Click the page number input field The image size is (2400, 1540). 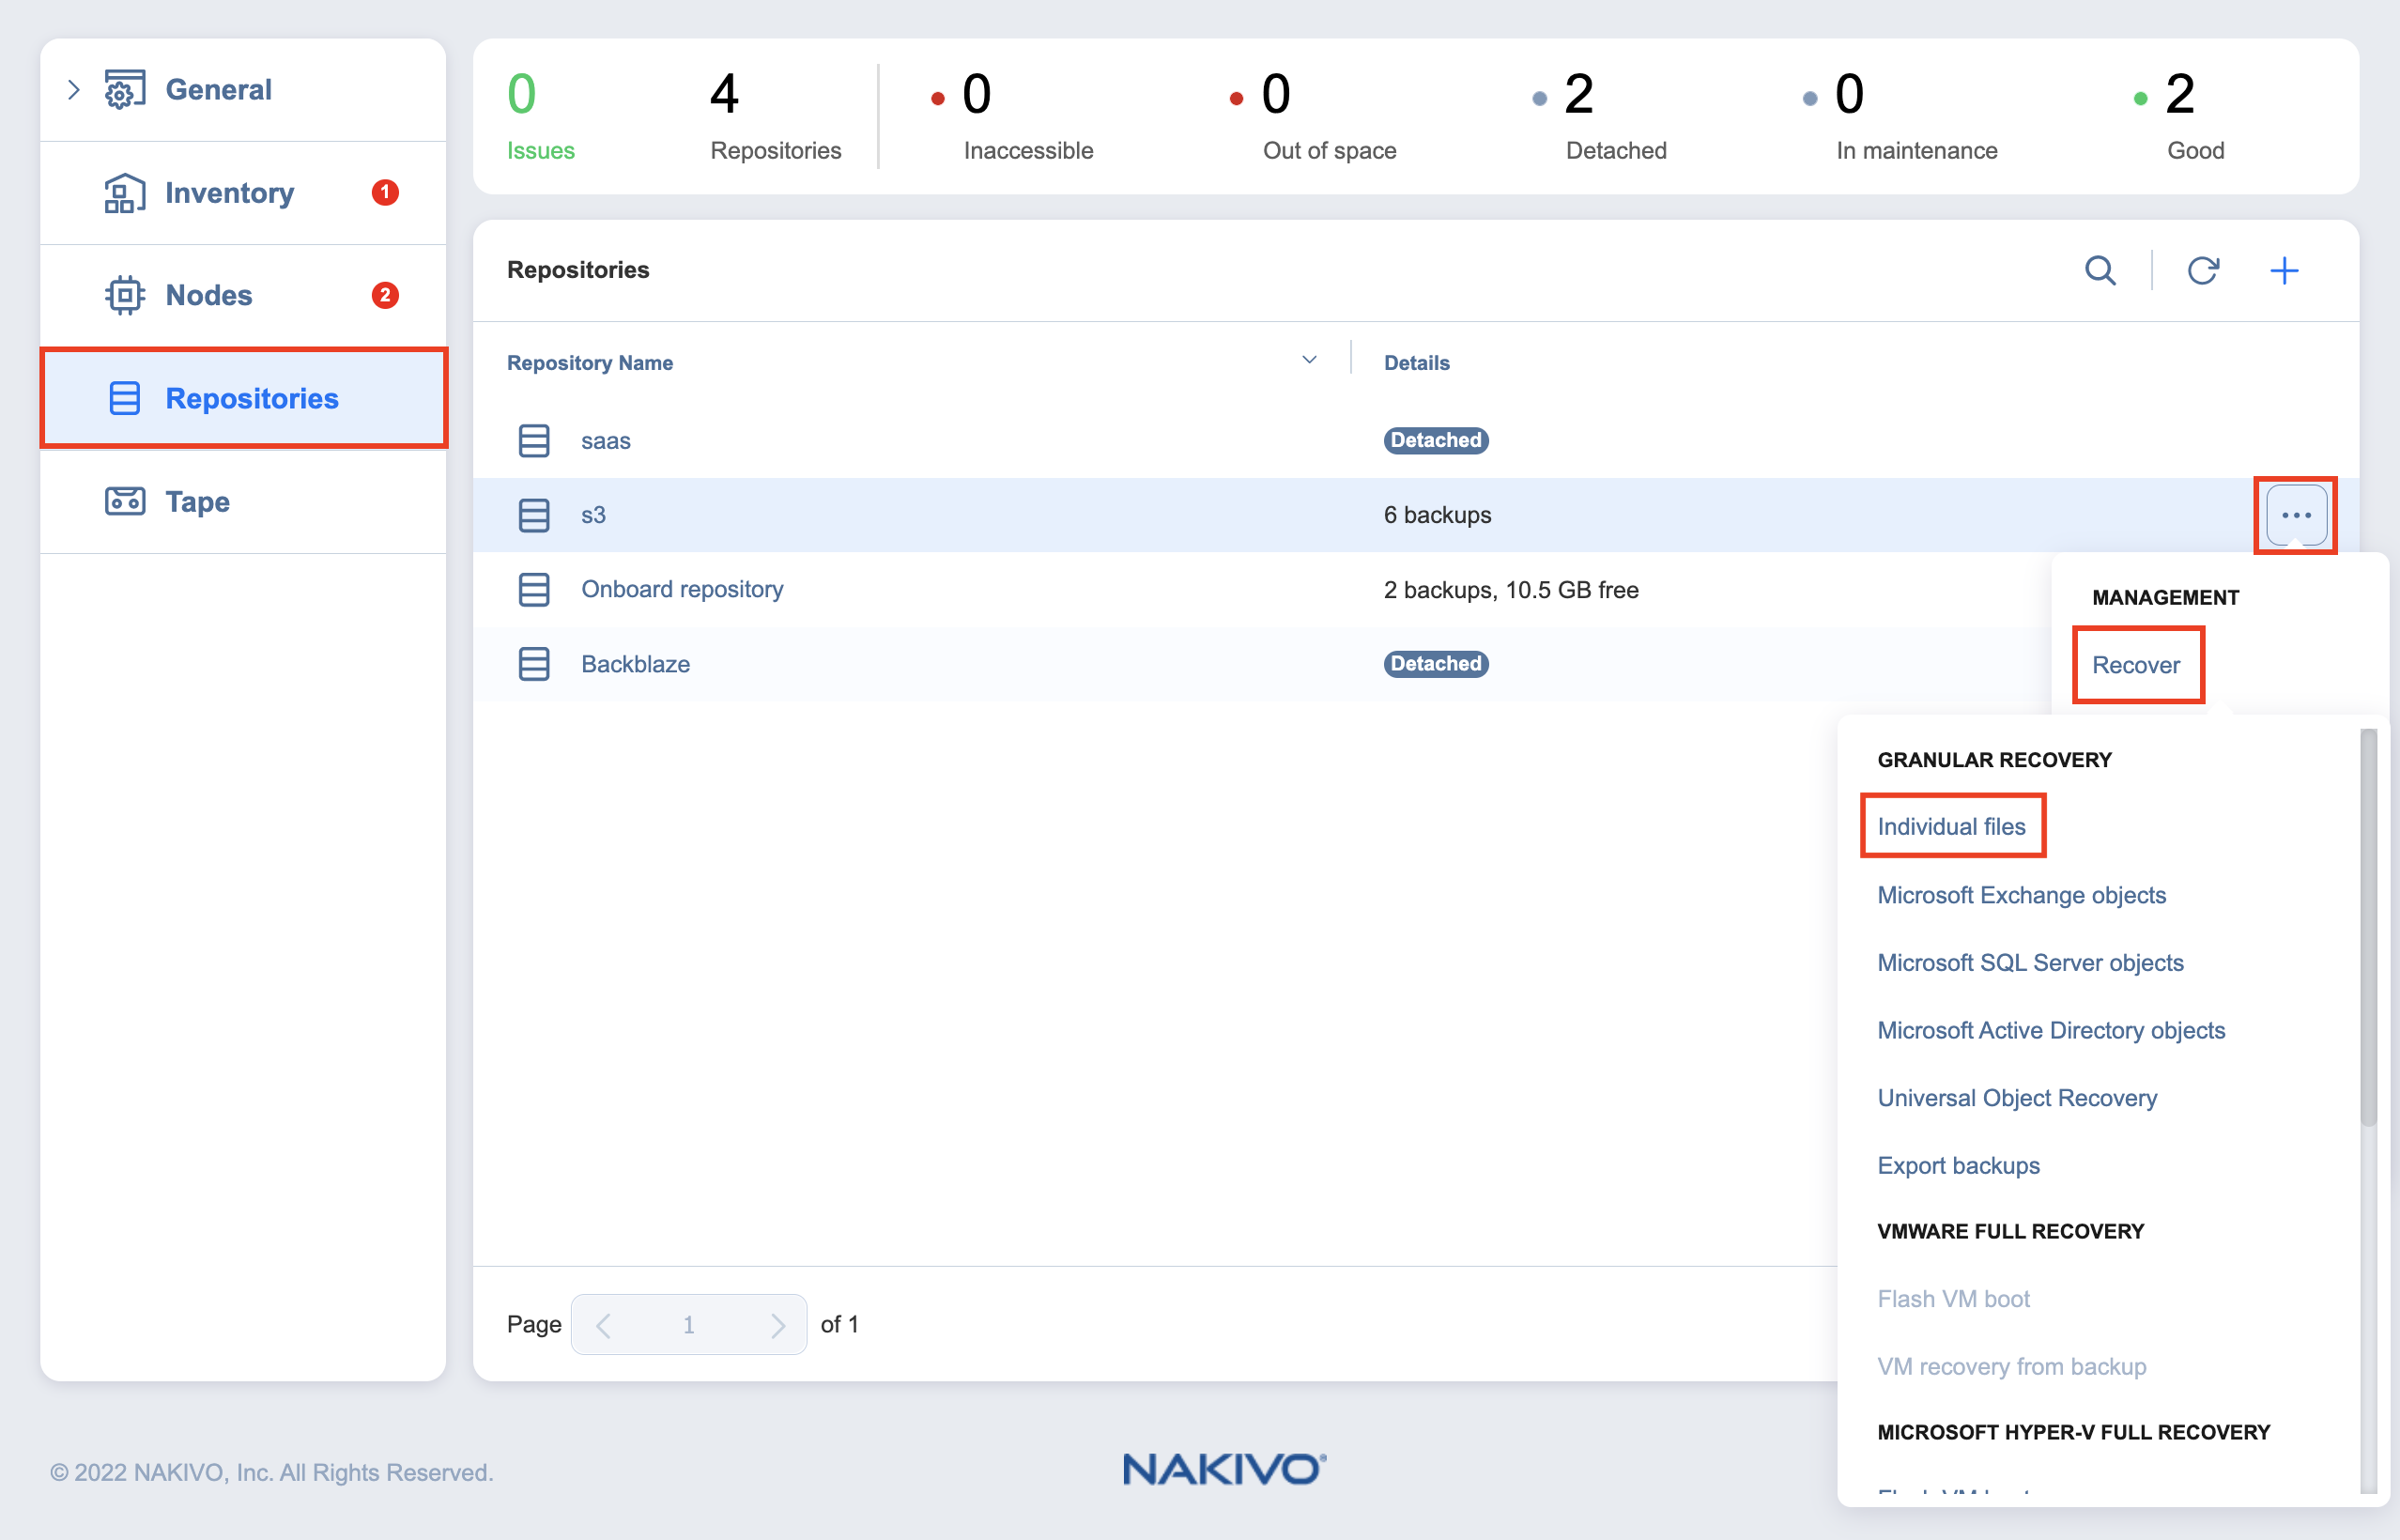689,1325
